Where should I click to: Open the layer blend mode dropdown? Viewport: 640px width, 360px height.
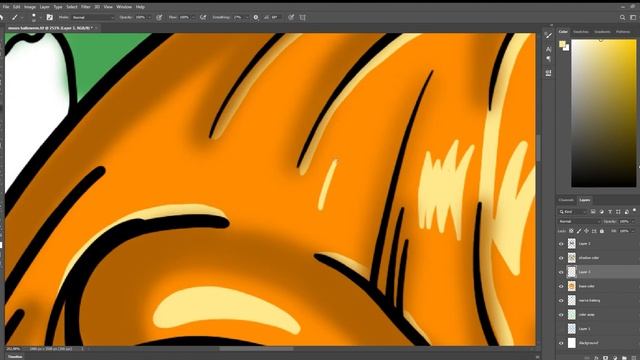(x=579, y=221)
